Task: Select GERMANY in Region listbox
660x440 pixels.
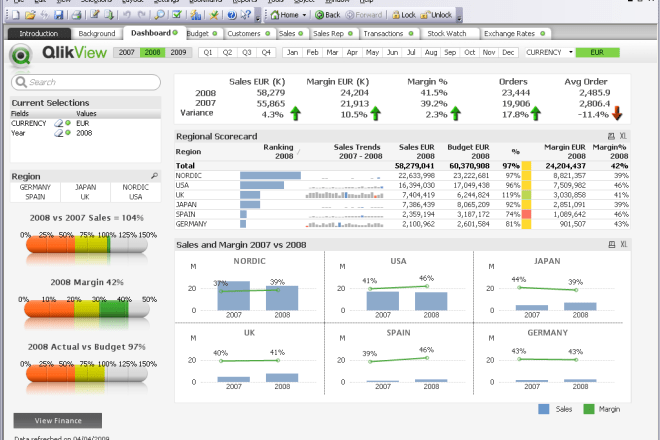Action: 35,187
